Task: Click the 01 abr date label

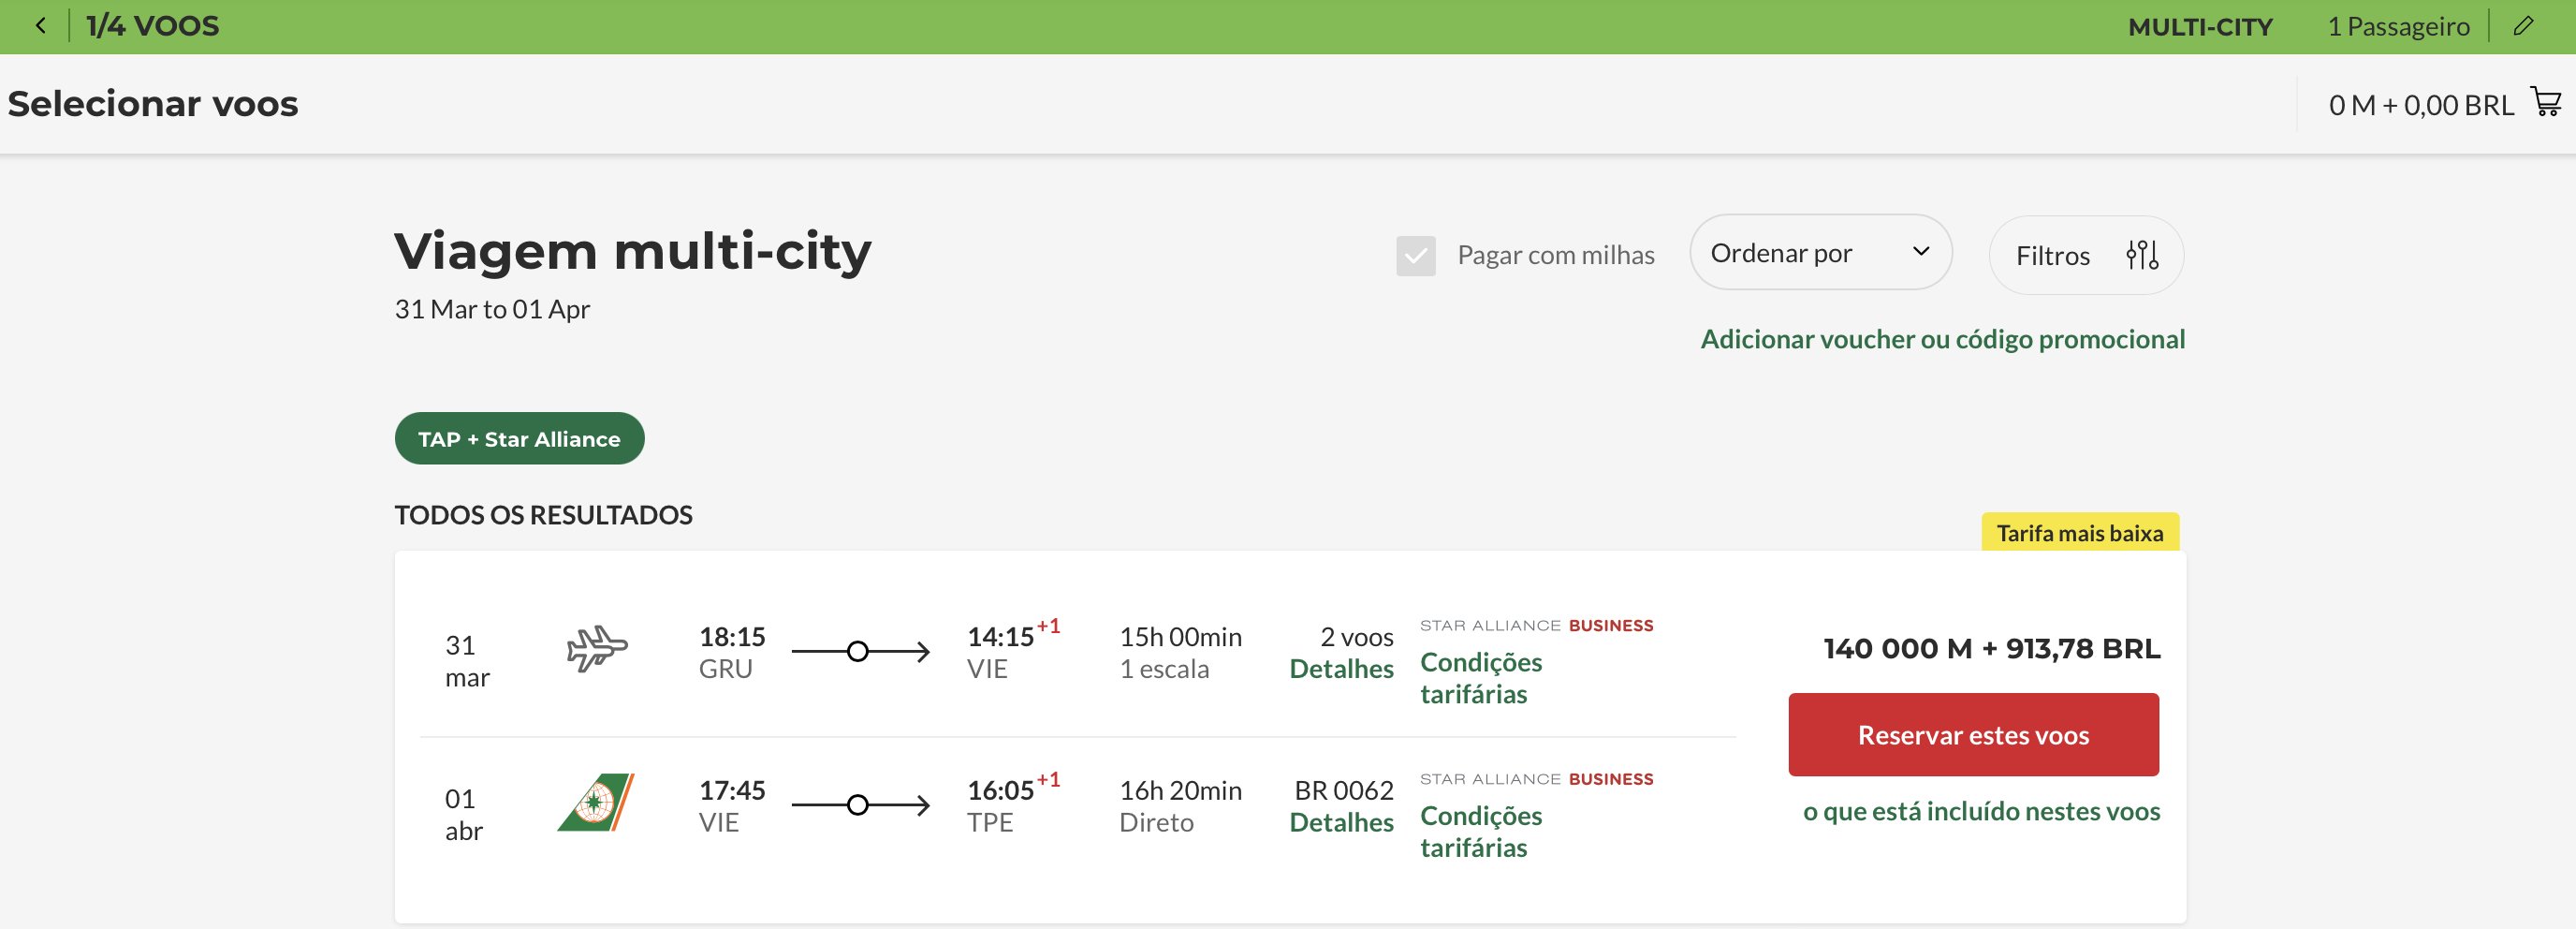Action: pyautogui.click(x=464, y=815)
